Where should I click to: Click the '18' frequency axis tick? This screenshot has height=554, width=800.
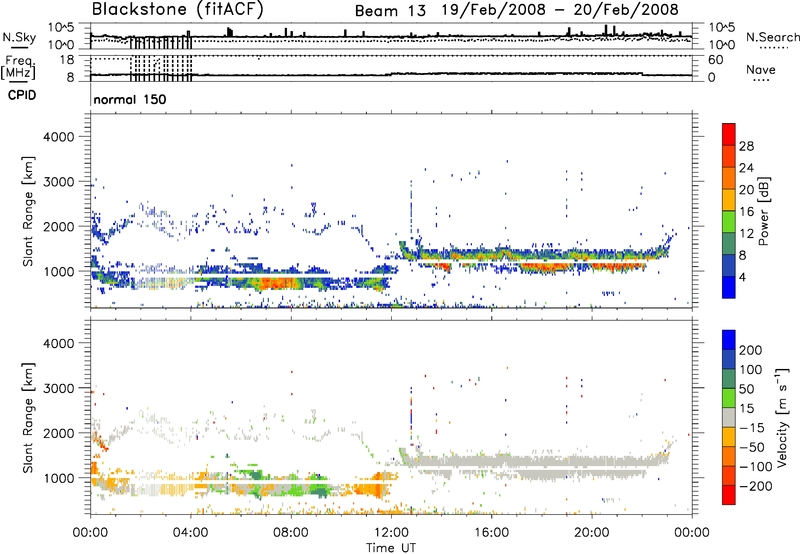click(x=67, y=60)
